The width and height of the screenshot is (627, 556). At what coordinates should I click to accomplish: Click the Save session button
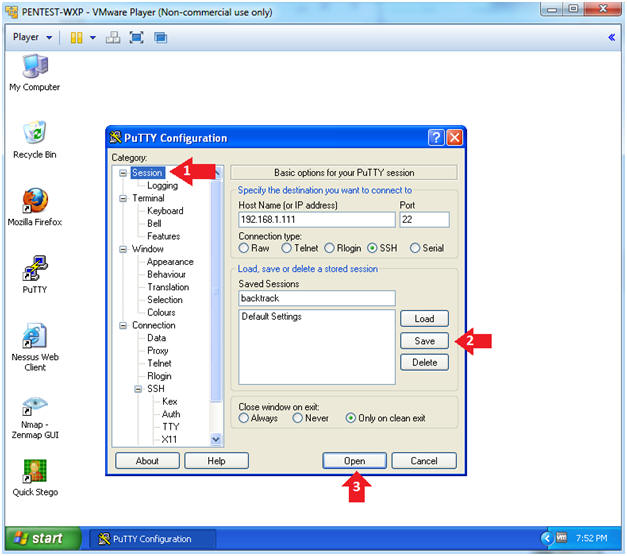[x=424, y=341]
